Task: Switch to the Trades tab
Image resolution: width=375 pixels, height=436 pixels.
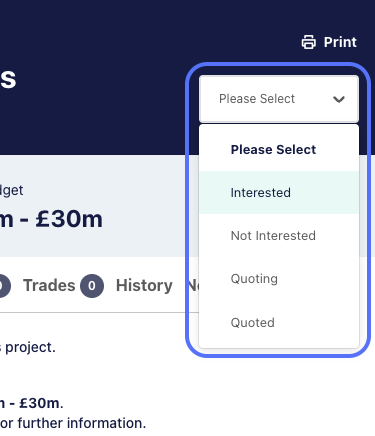Action: pyautogui.click(x=49, y=286)
